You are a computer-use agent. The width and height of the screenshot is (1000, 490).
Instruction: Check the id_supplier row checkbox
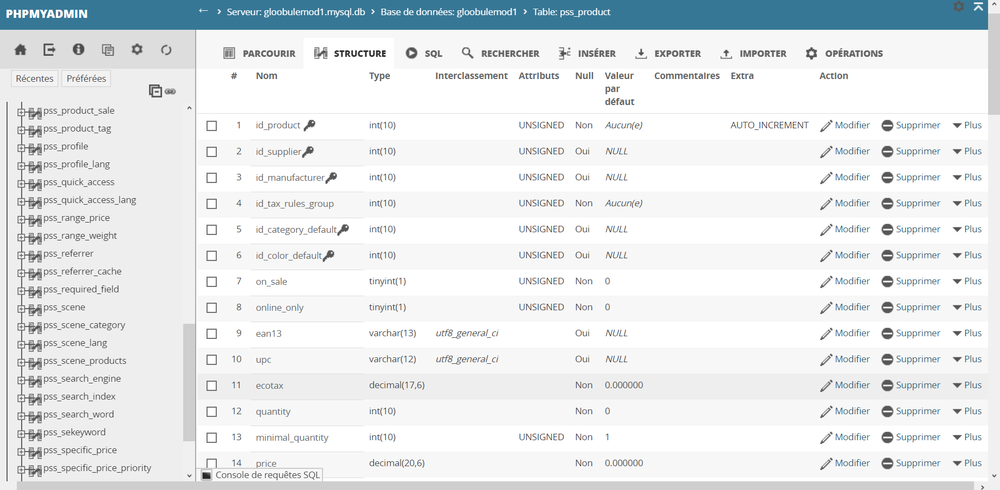(212, 152)
